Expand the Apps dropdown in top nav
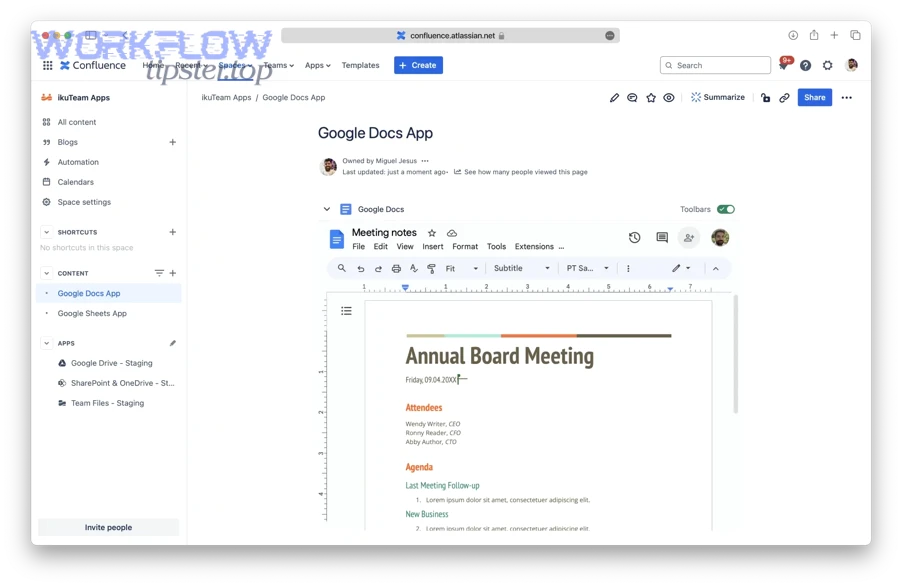Viewport: 900px width, 583px height. point(317,65)
